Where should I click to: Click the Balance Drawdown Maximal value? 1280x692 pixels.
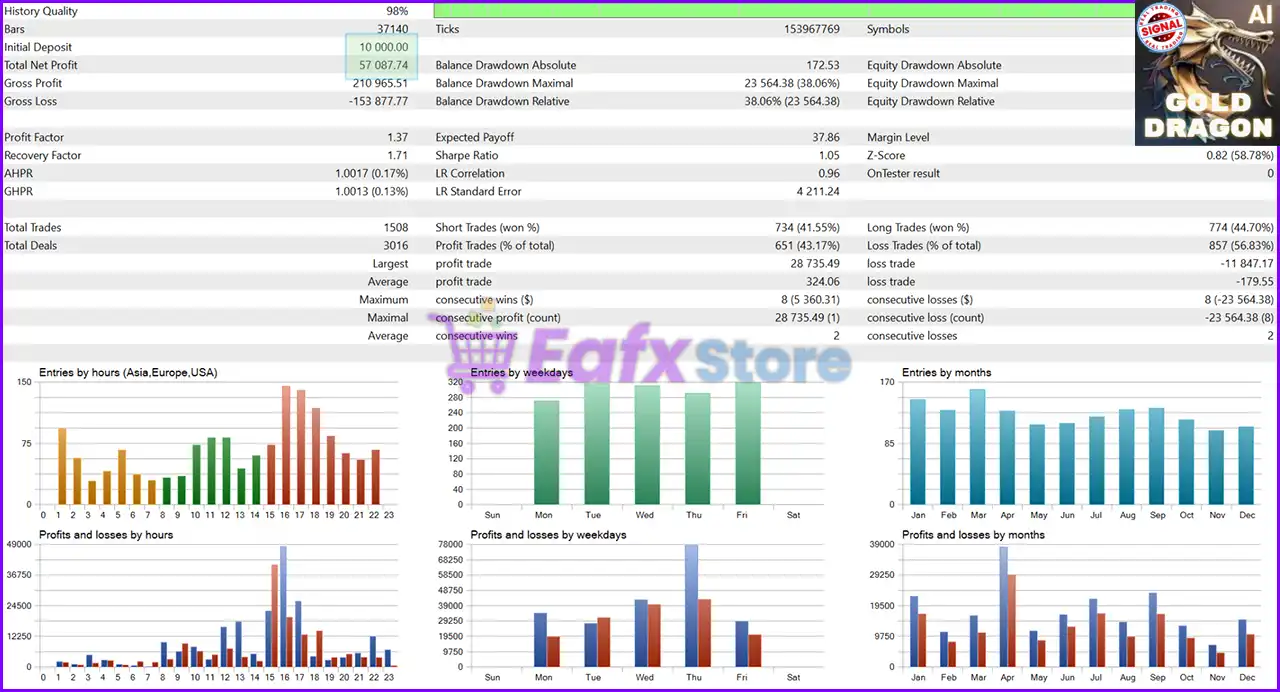click(x=792, y=83)
